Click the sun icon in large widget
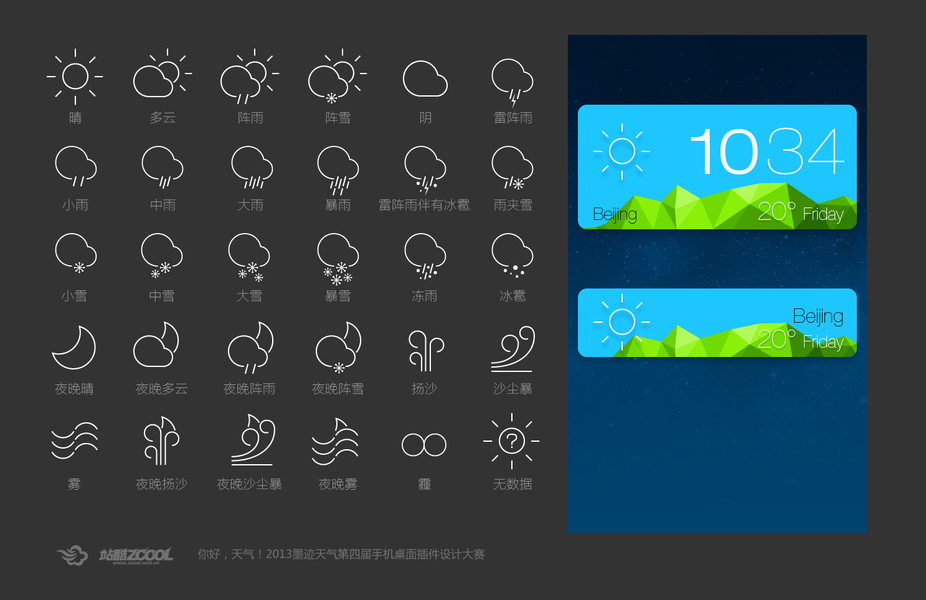Viewport: 926px width, 600px height. click(x=622, y=152)
